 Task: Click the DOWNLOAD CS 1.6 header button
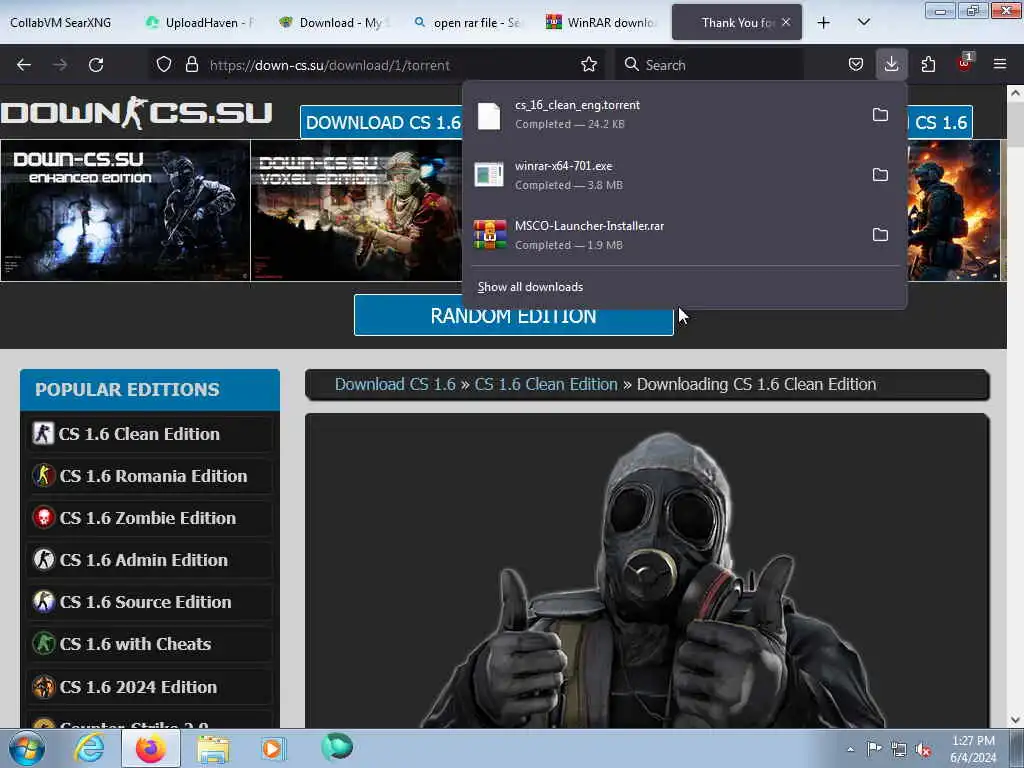point(383,122)
